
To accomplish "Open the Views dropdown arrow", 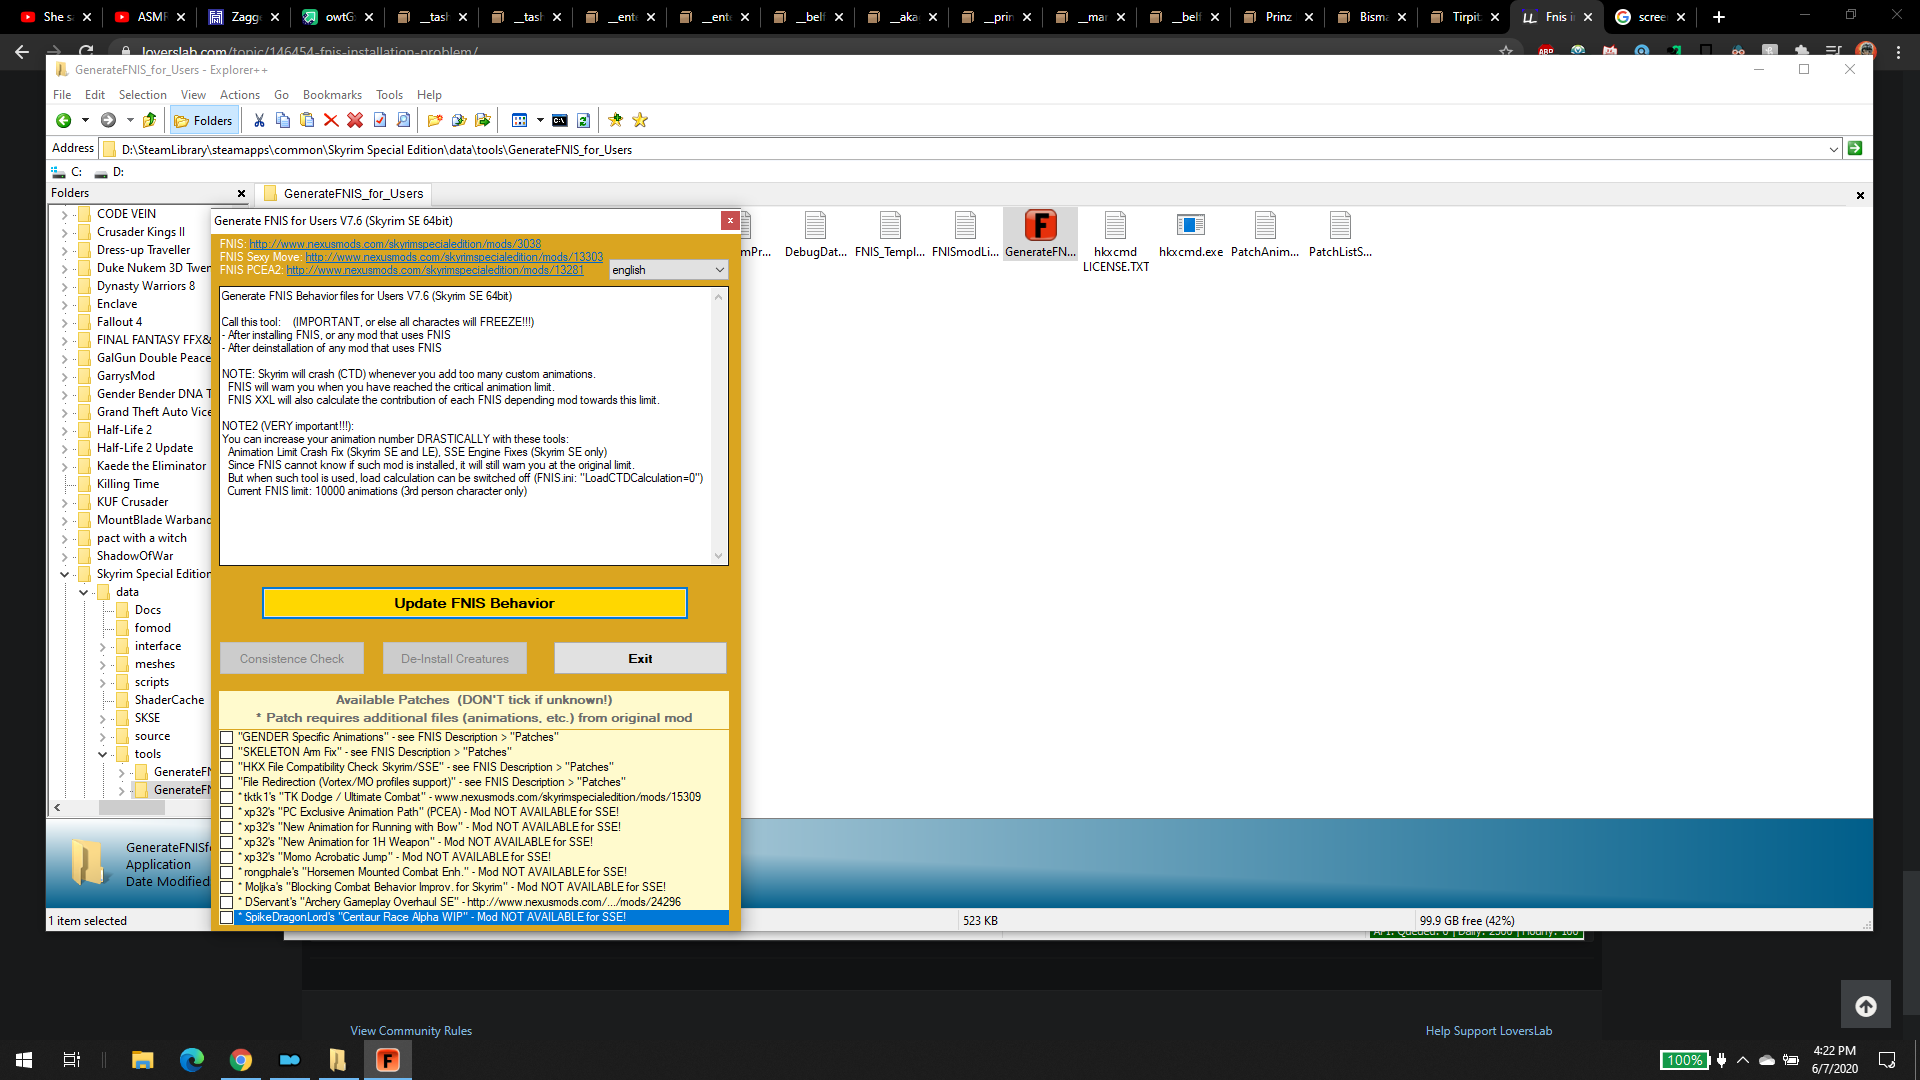I will [540, 120].
